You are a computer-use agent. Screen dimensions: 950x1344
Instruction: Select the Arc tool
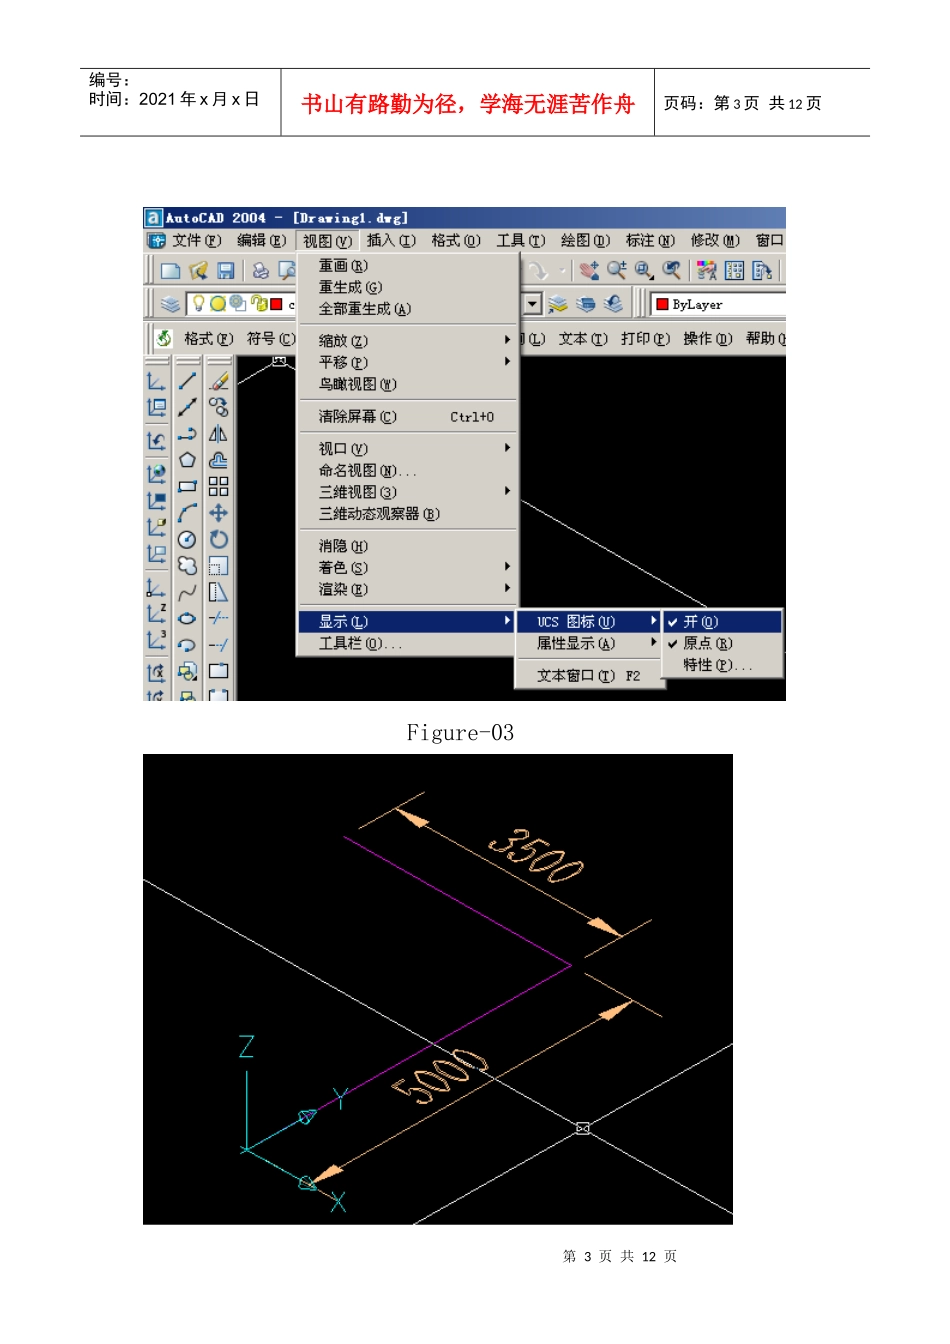coord(187,513)
